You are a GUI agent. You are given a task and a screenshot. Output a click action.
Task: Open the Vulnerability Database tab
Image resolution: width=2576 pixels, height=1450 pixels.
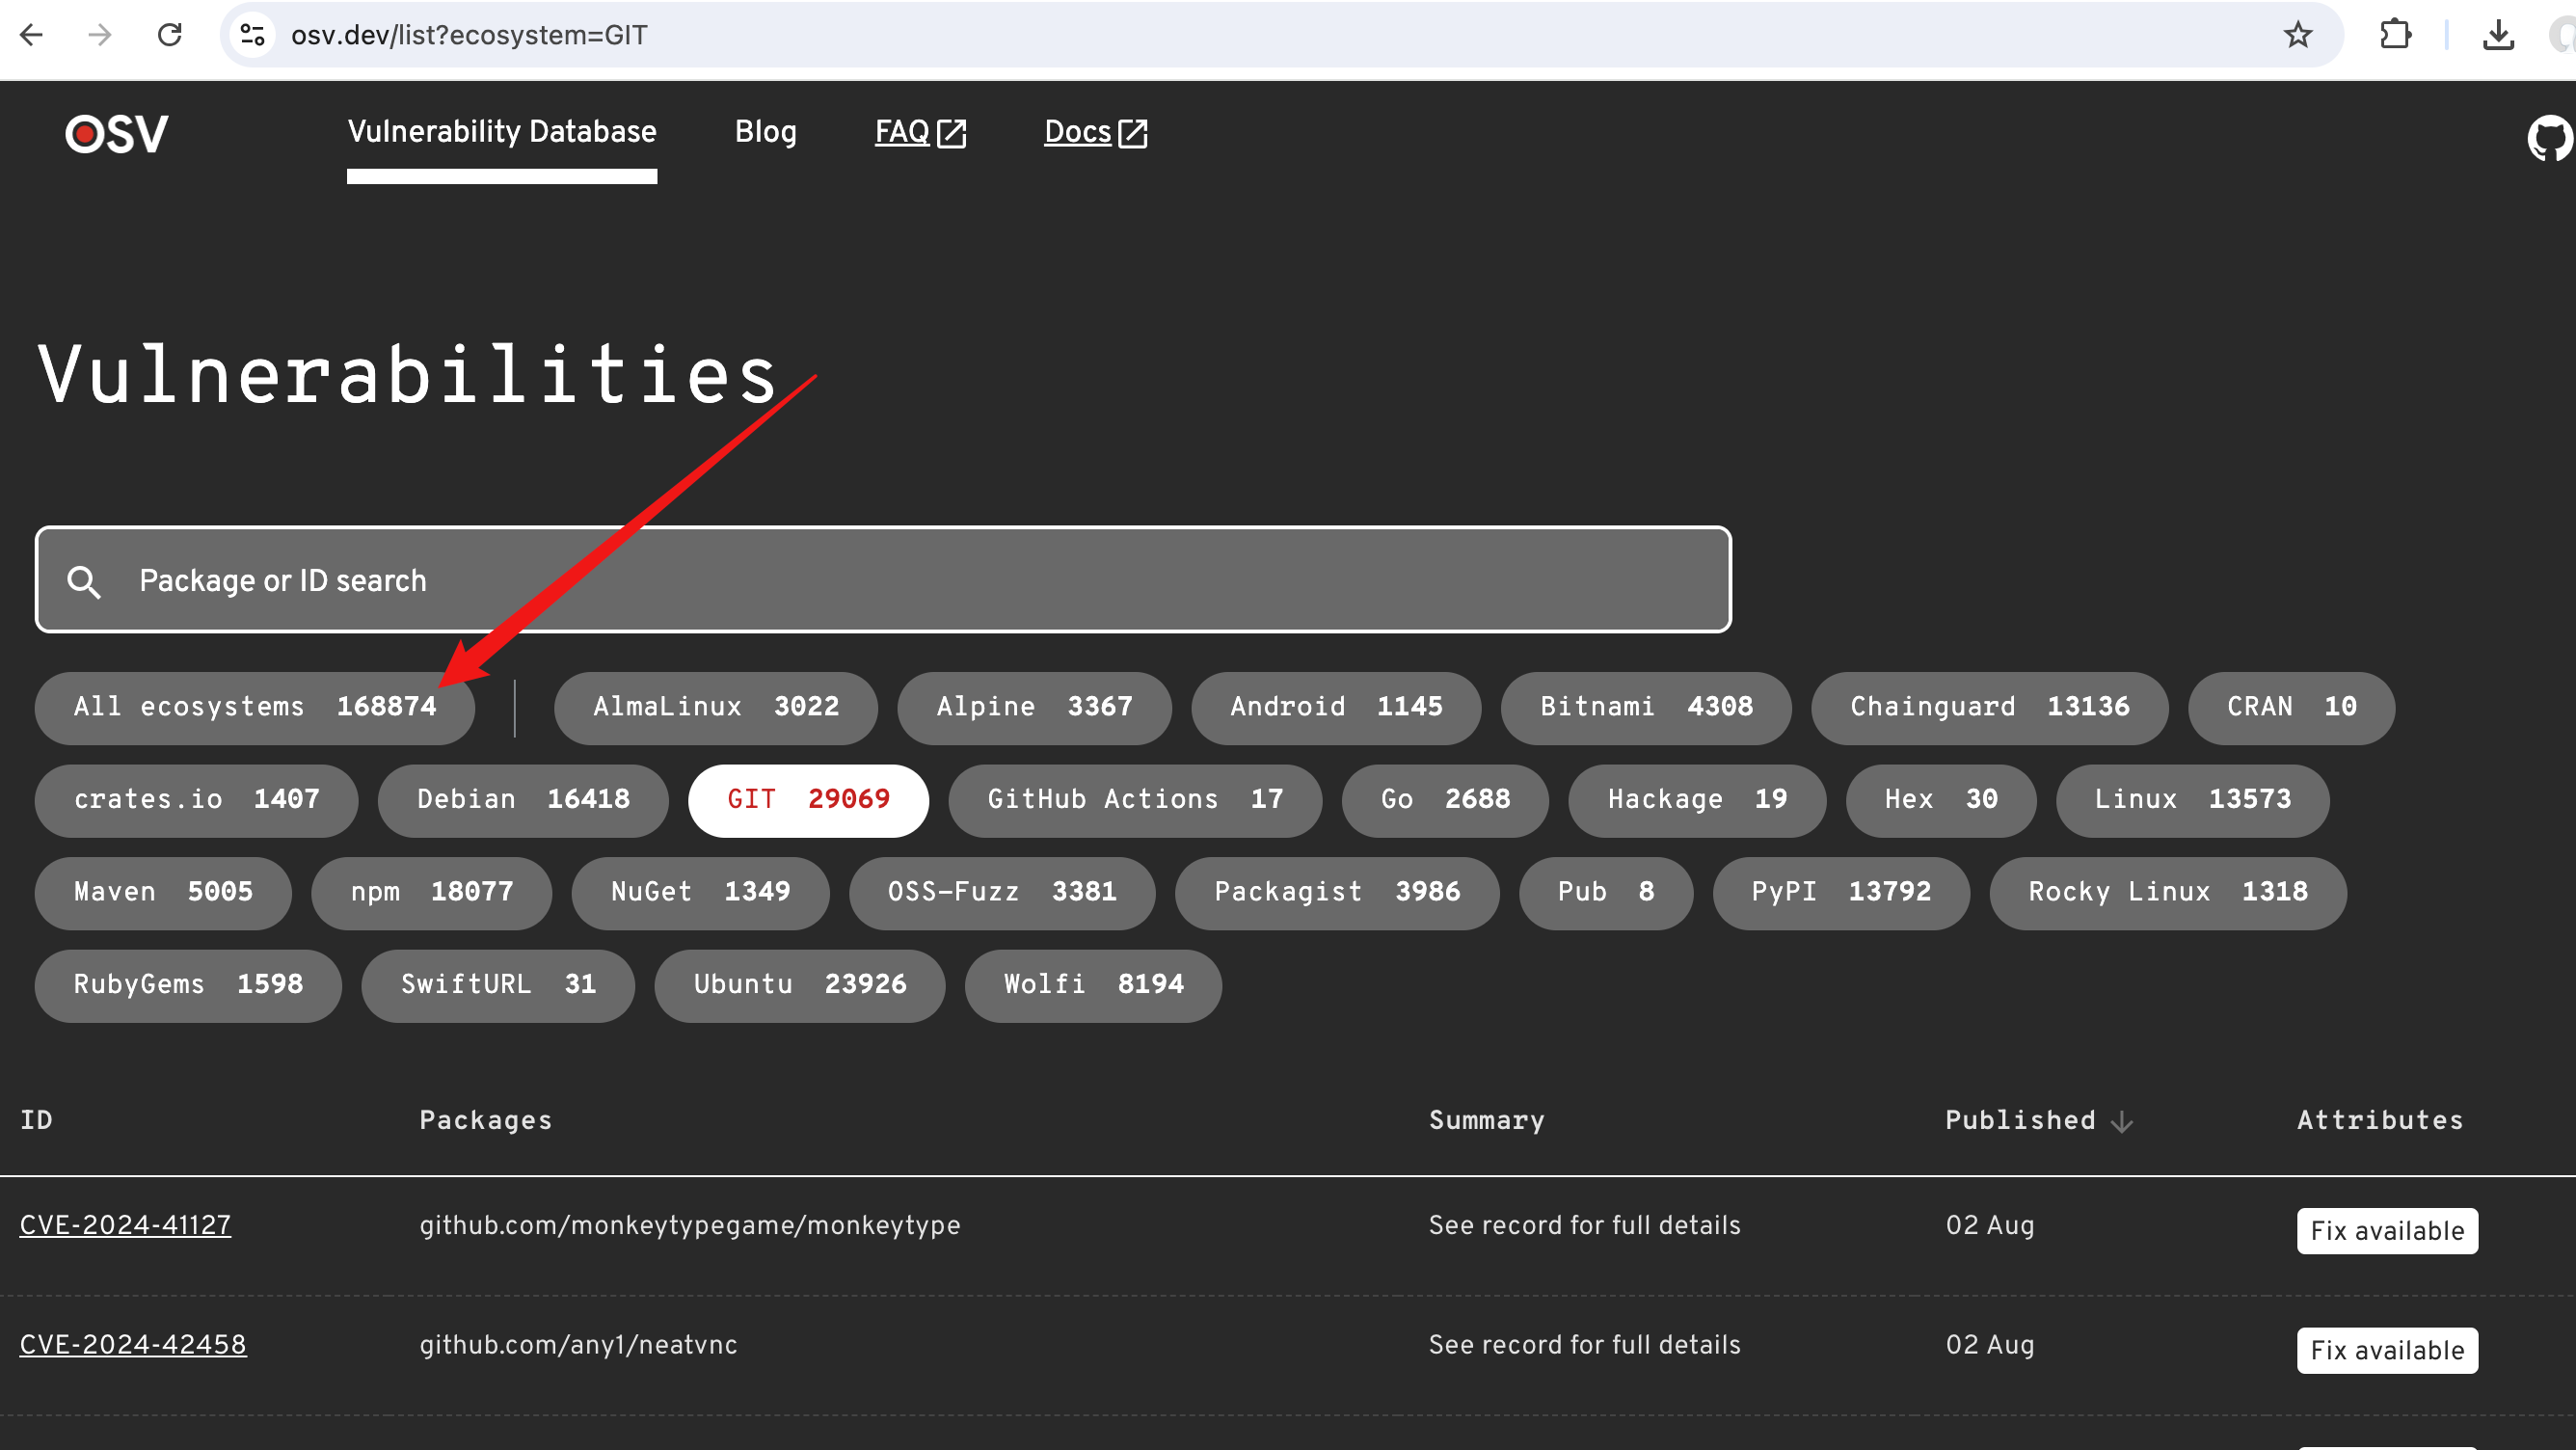click(501, 132)
